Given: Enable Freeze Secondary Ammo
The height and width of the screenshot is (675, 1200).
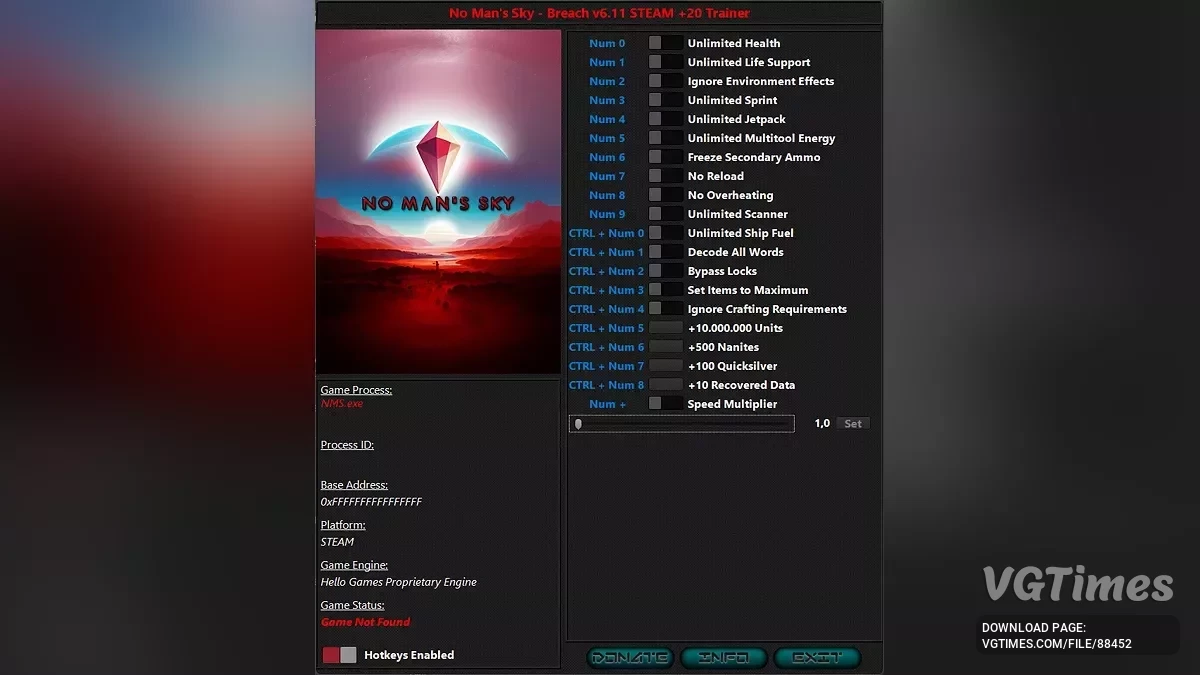Looking at the screenshot, I should (x=665, y=156).
